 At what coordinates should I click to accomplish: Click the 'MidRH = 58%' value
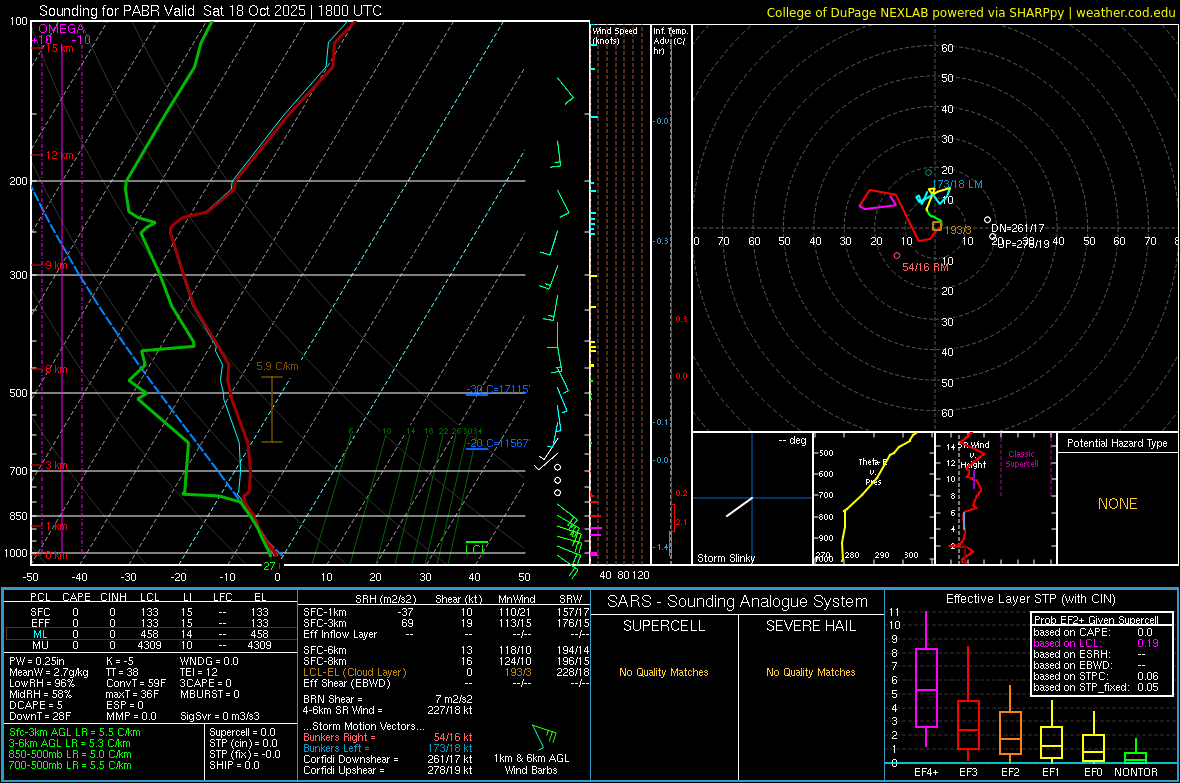41,693
